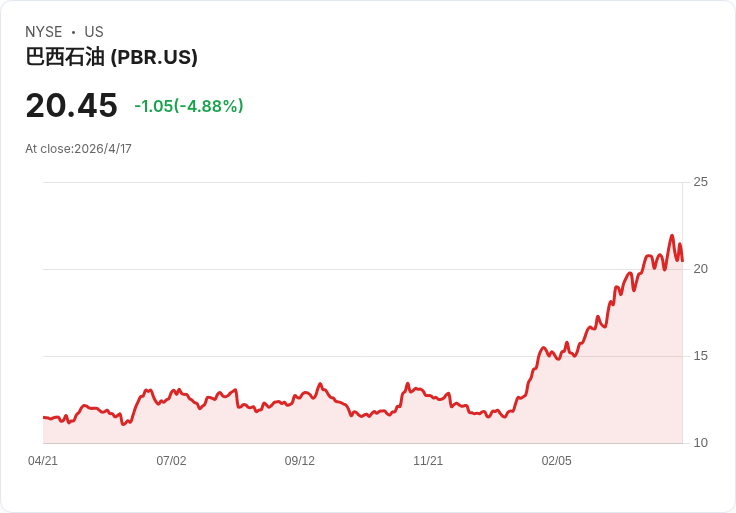
Task: Click the -1.05(-4.88%) change value
Action: point(189,106)
